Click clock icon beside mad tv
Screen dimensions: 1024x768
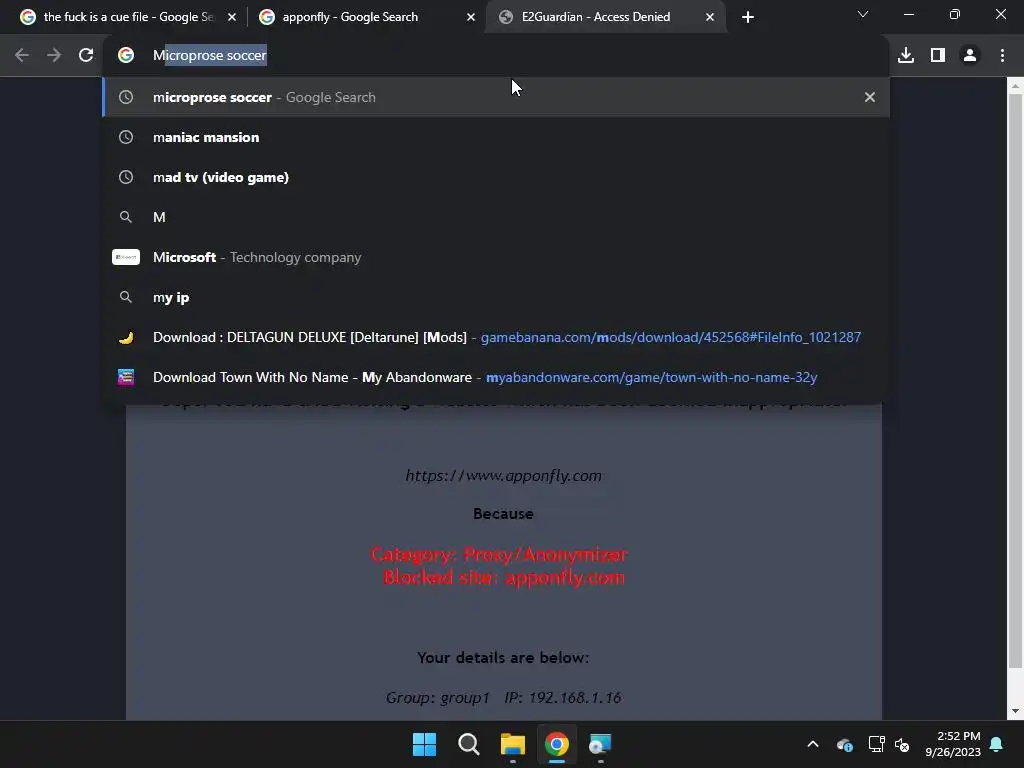(126, 177)
